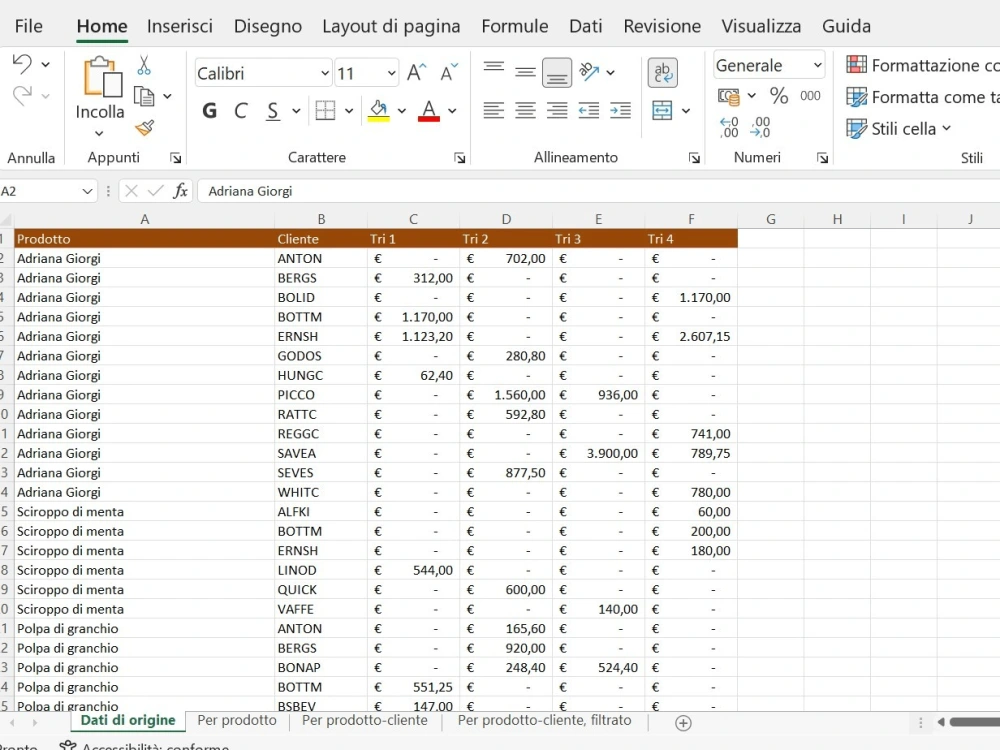Align text to top of cell
The width and height of the screenshot is (1000, 750).
494,66
